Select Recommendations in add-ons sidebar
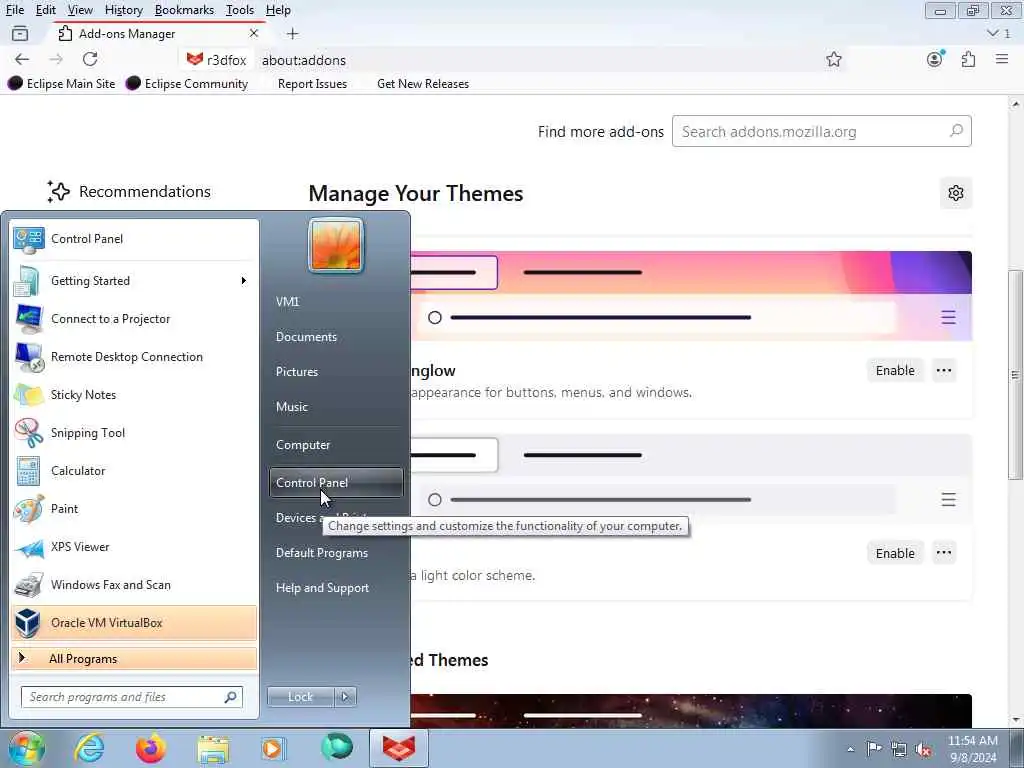 tap(129, 191)
